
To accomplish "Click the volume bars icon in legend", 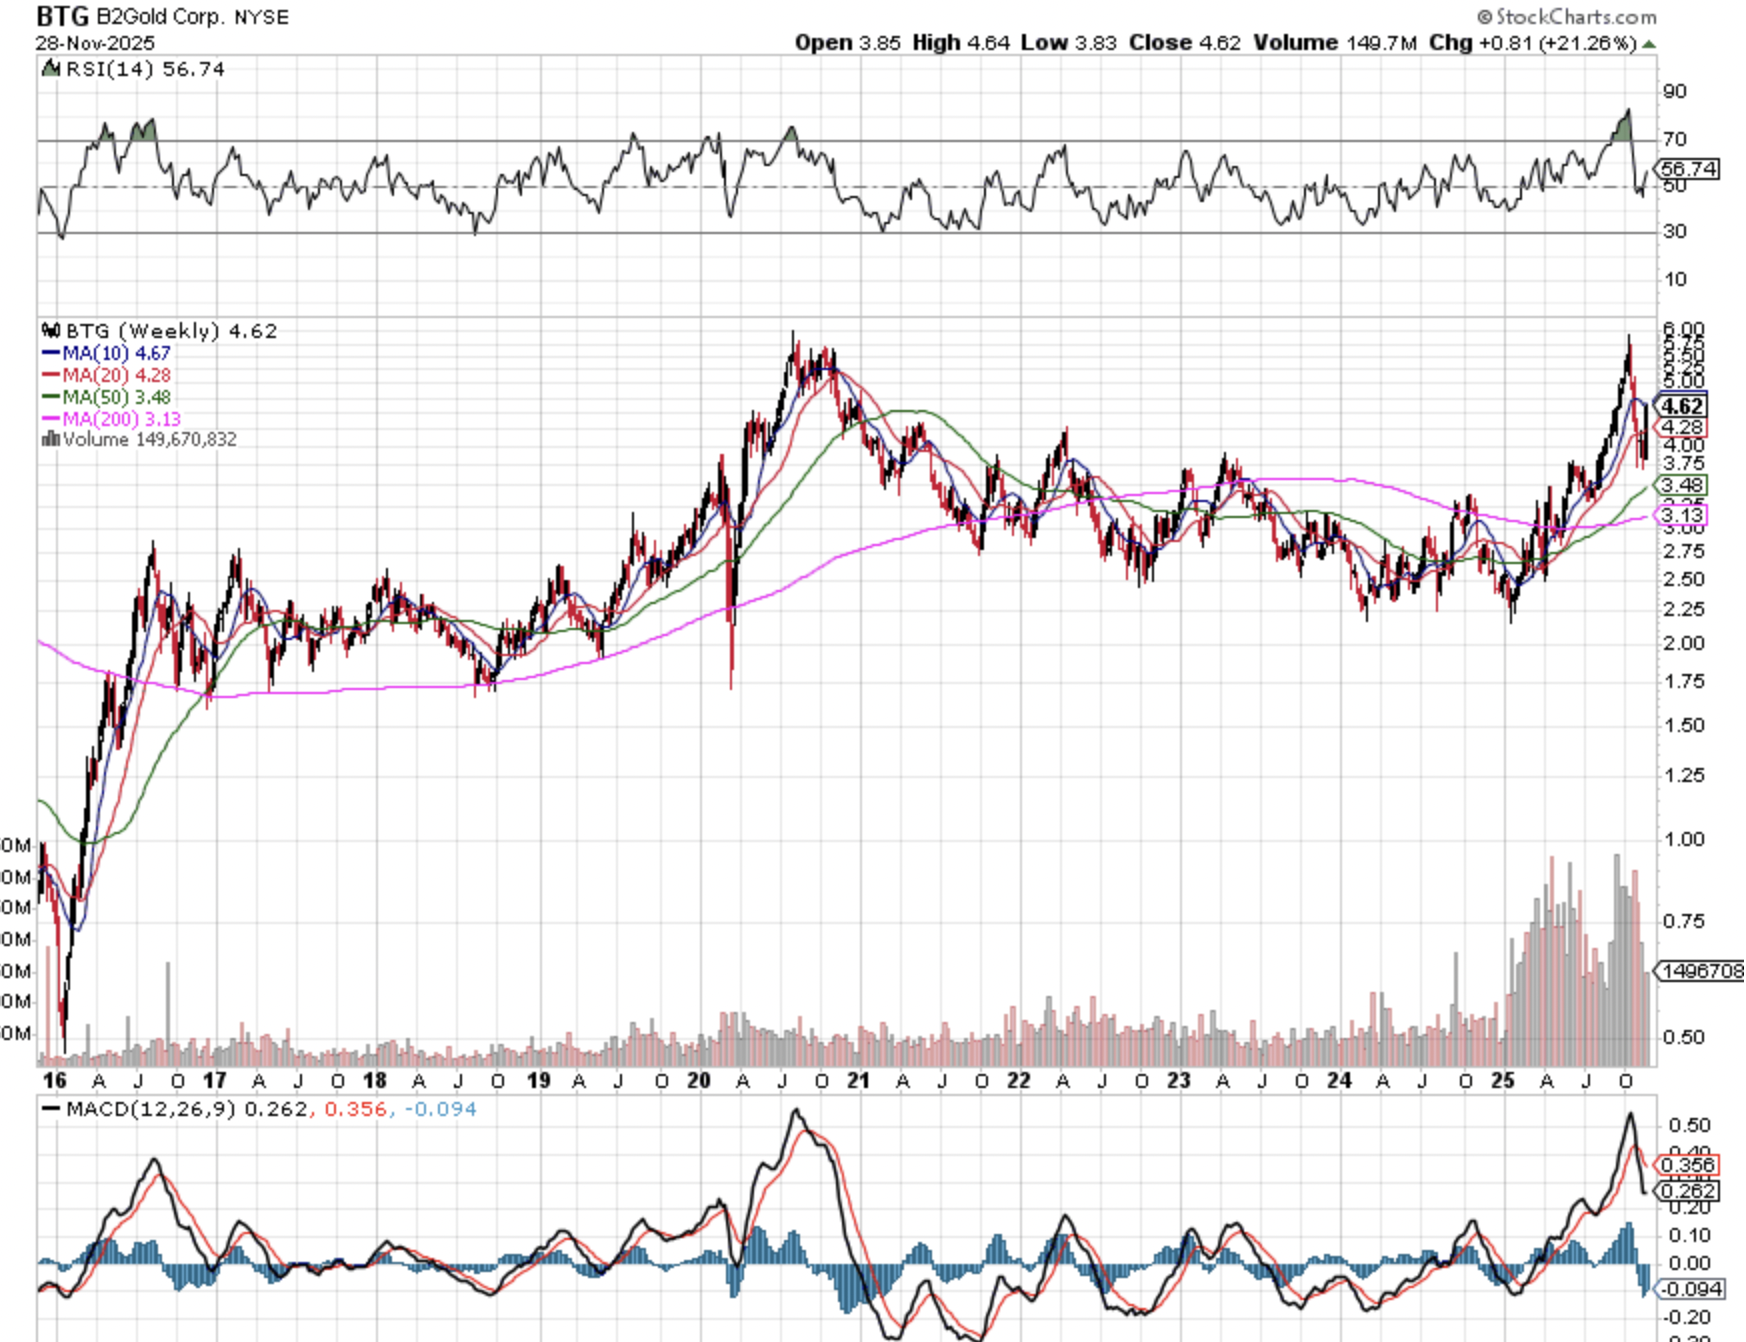I will [51, 439].
